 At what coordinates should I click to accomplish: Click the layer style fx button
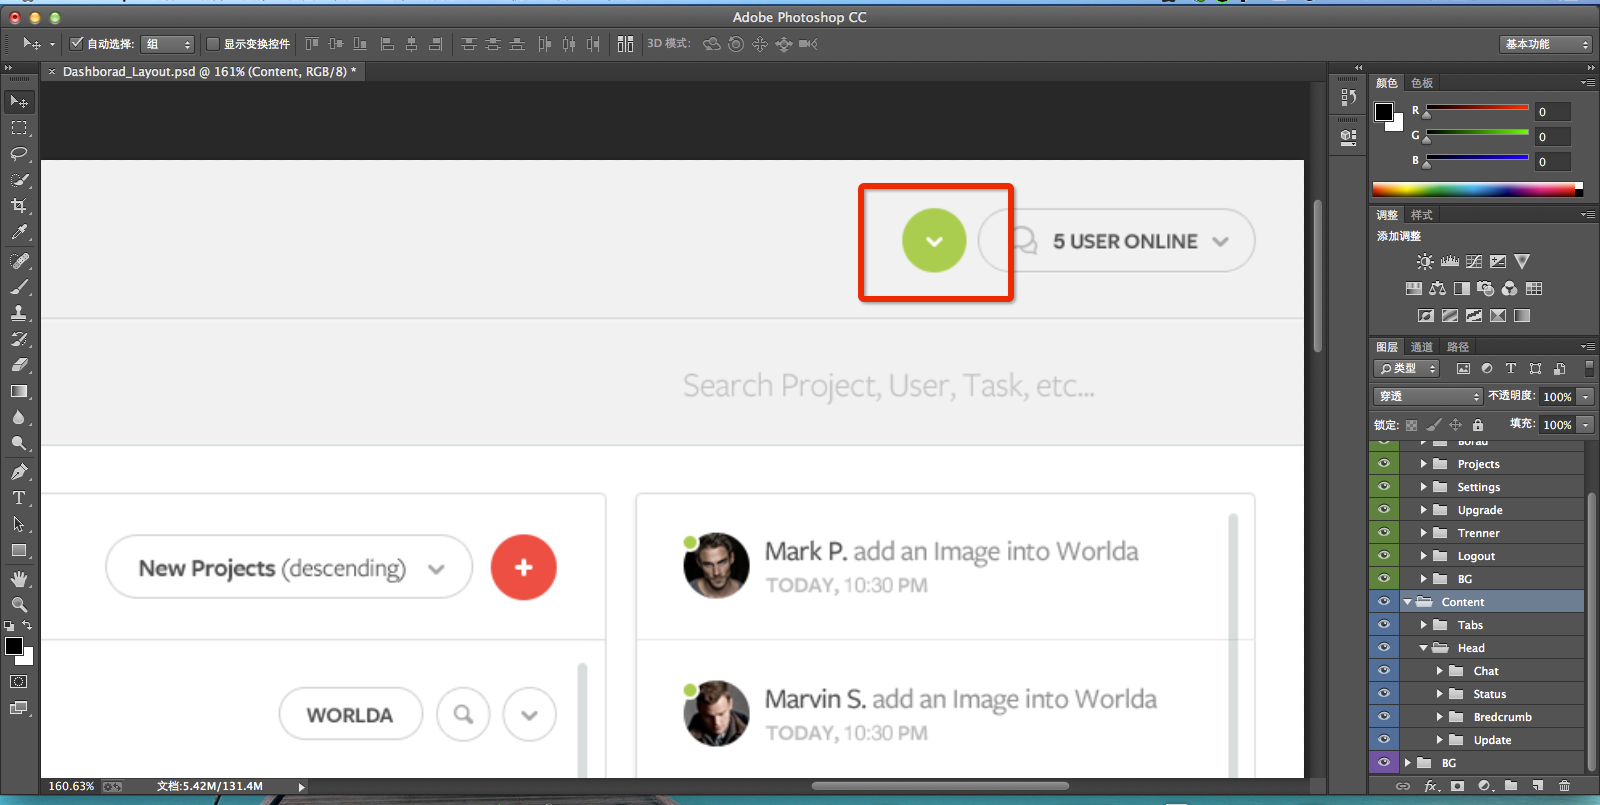[1431, 786]
